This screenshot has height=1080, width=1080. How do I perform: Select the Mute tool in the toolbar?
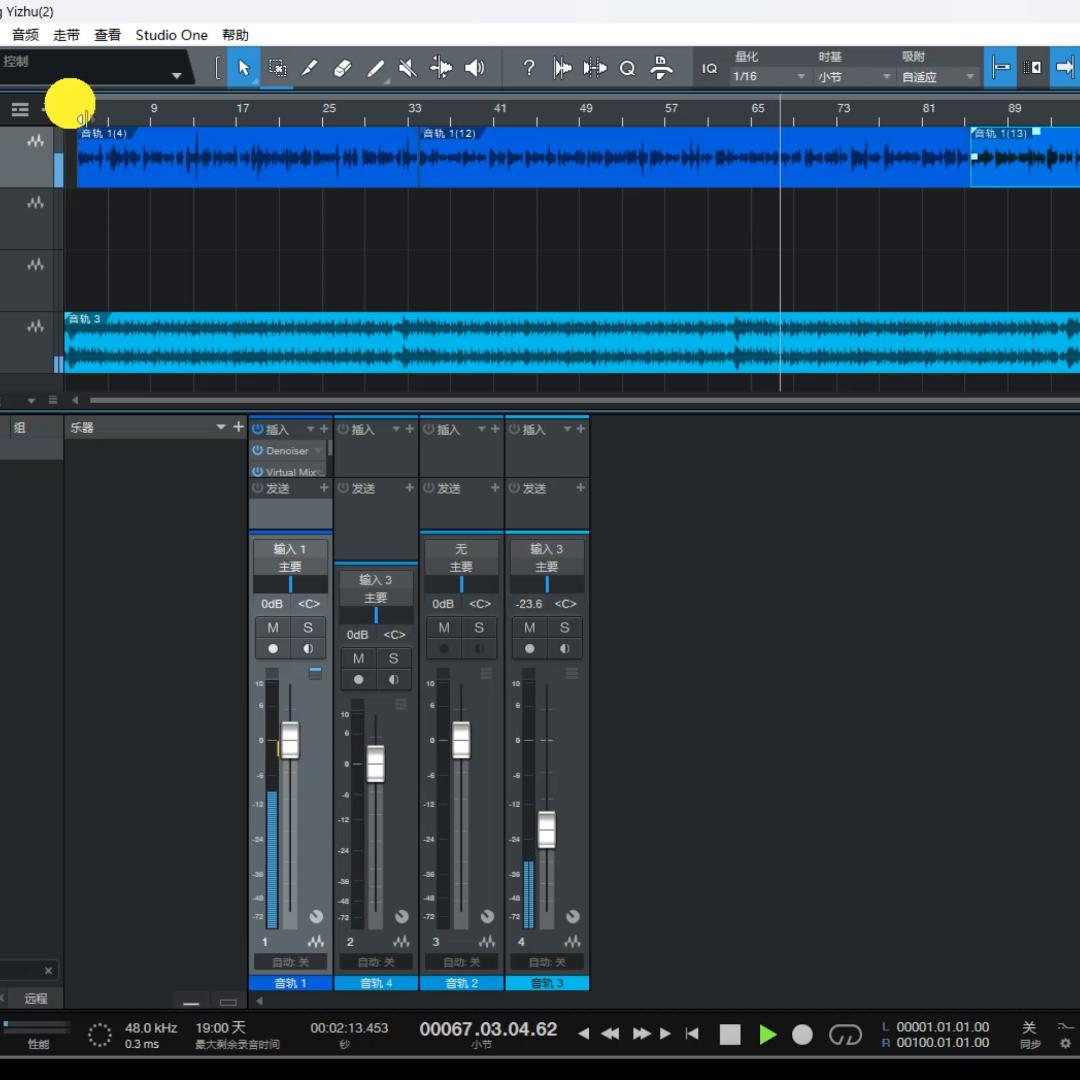[x=407, y=68]
